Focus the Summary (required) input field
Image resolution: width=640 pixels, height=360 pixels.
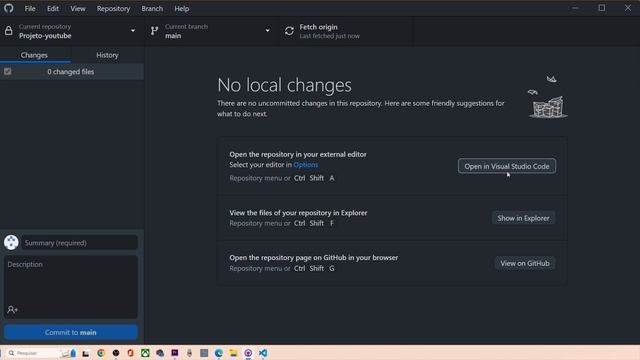[80, 243]
